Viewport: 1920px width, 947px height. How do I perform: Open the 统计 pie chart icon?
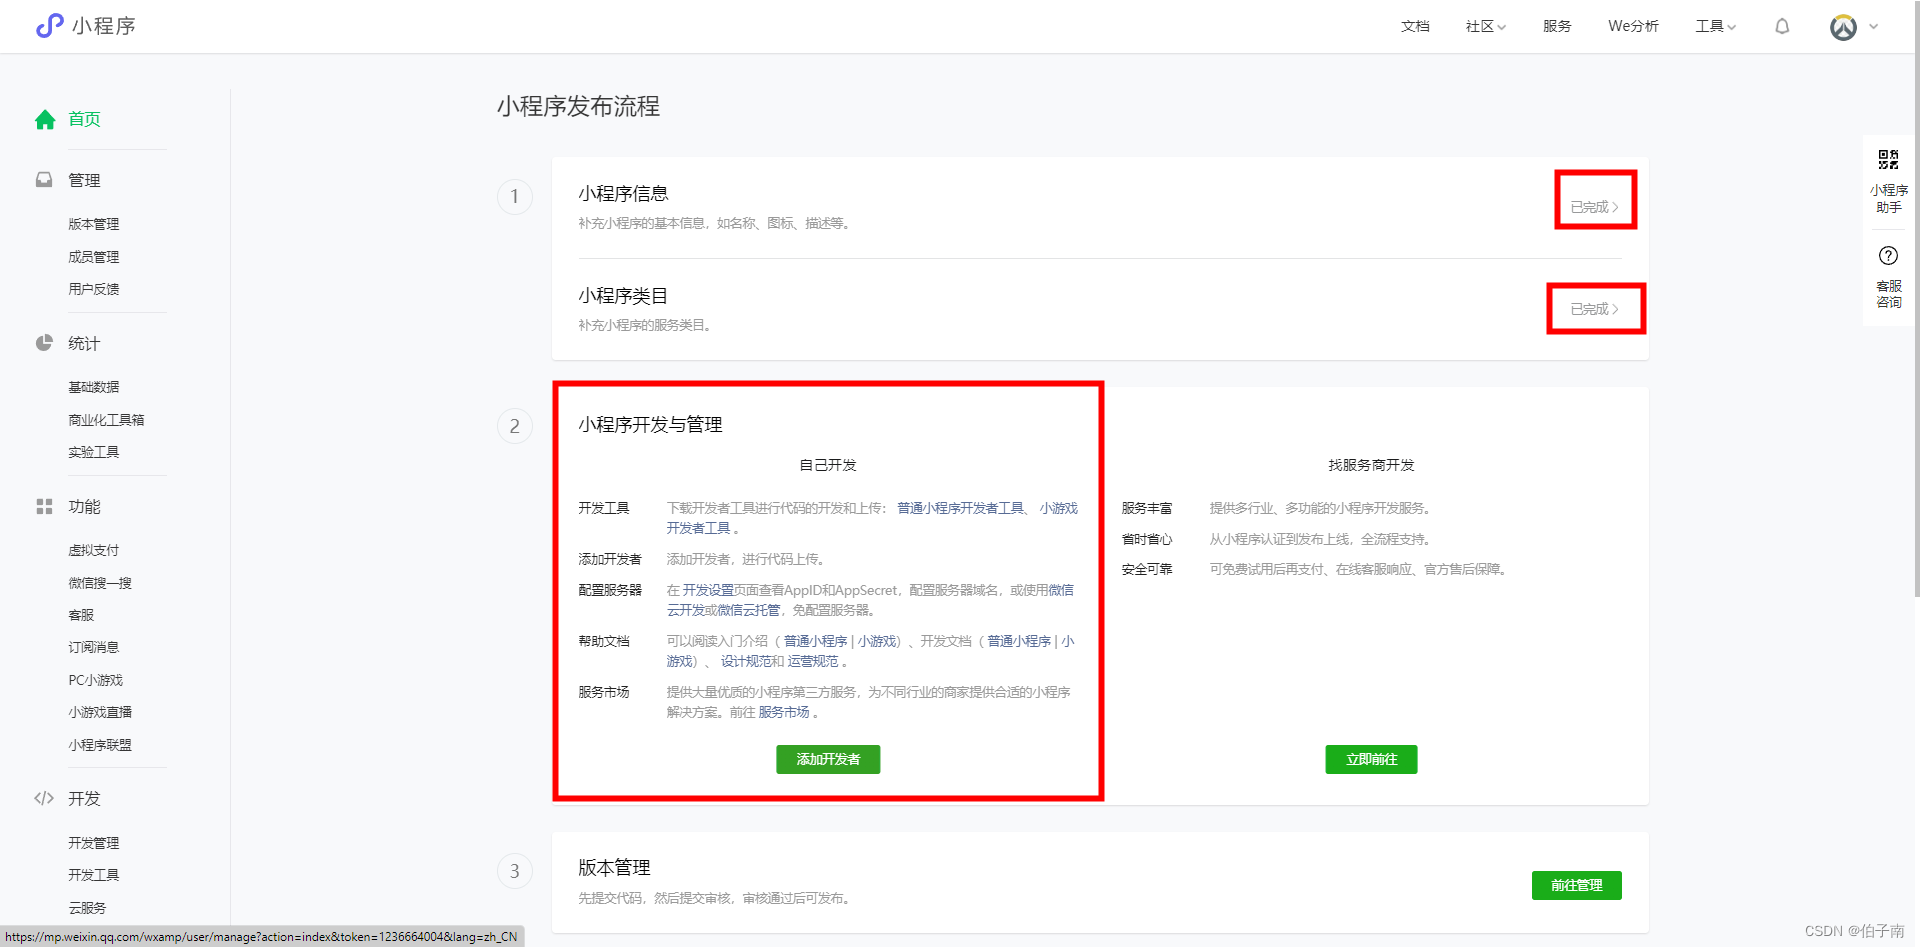point(44,343)
